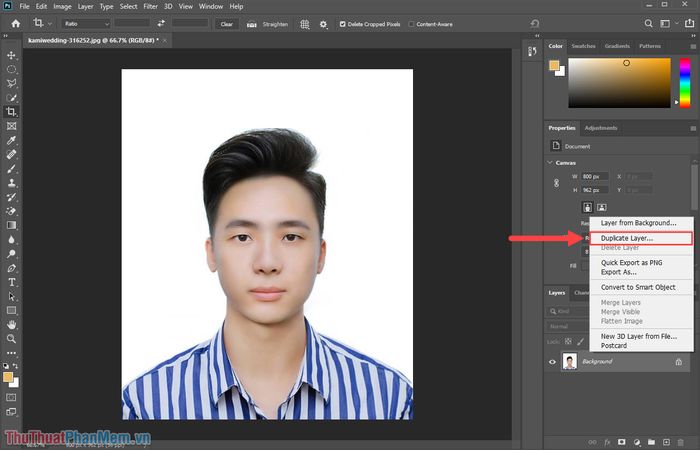The width and height of the screenshot is (700, 450).
Task: Expand the toolbox double-arrow
Action: 5,36
